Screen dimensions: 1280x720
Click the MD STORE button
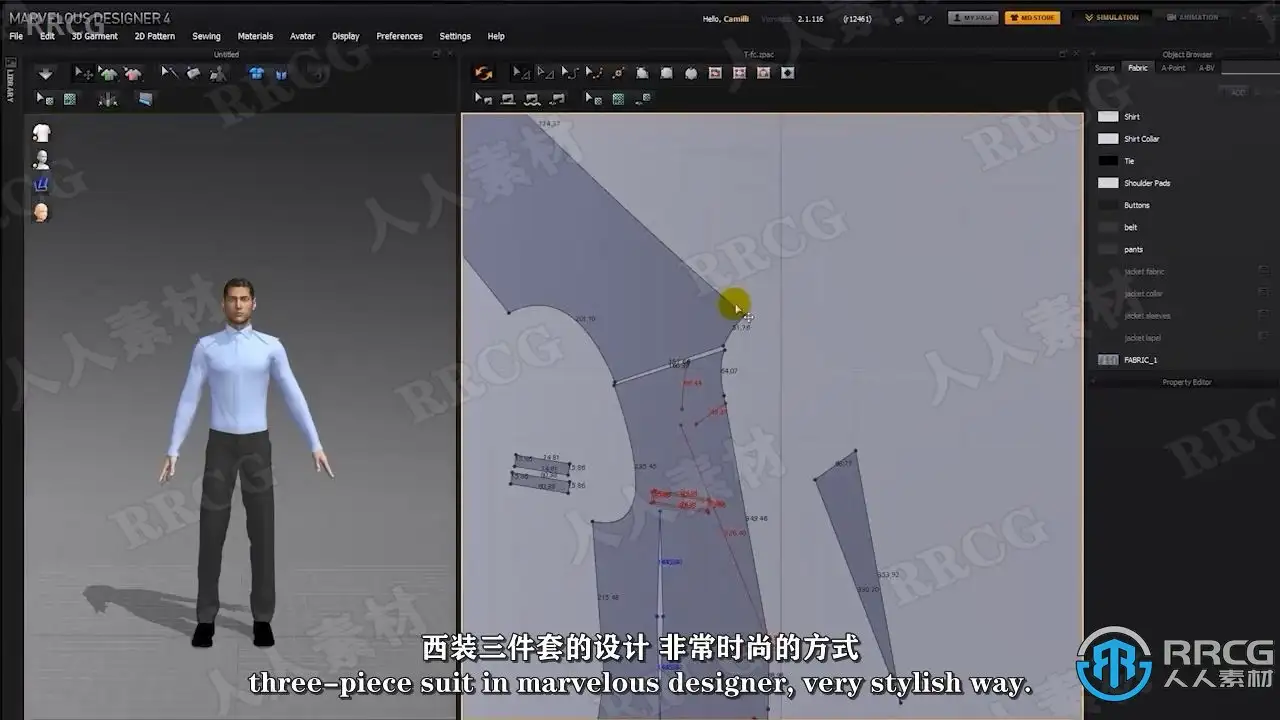(1032, 17)
